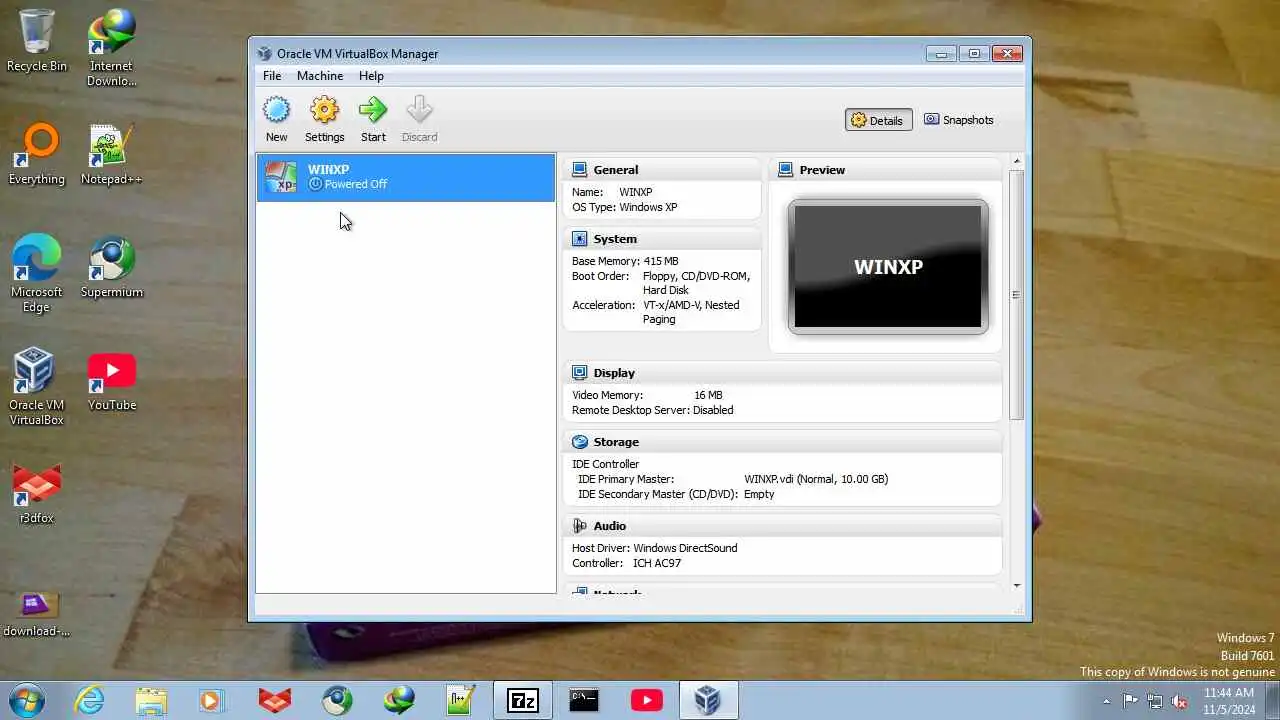Screen dimensions: 1280x720
Task: Click the WINXP preview thumbnail
Action: (888, 267)
